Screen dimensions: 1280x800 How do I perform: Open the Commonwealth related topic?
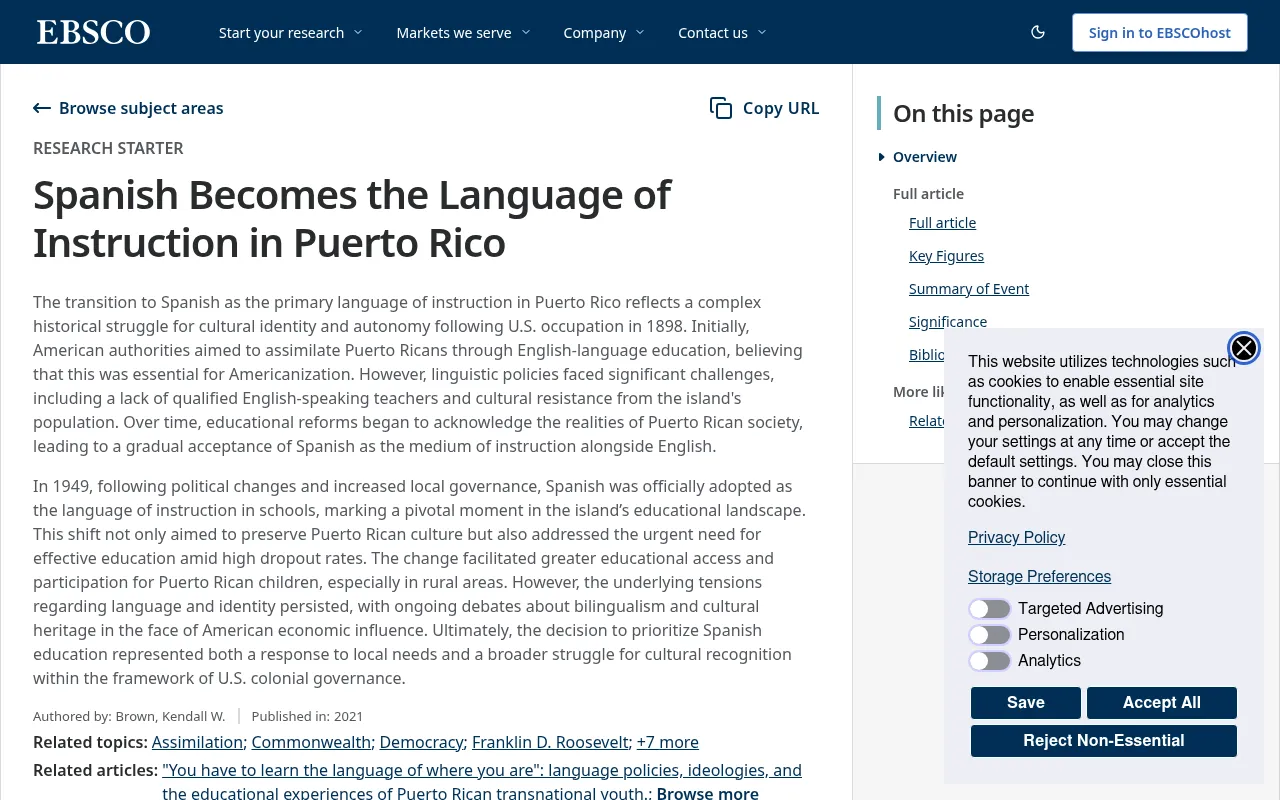point(311,742)
